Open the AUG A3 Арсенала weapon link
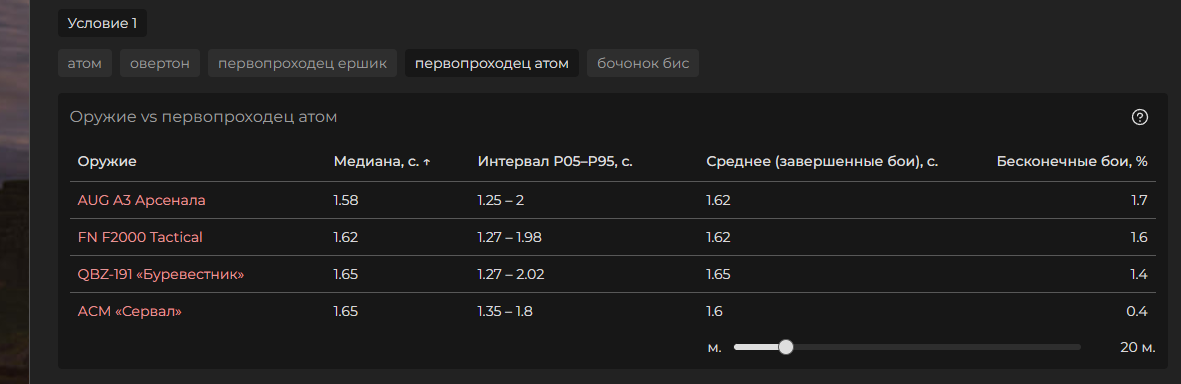This screenshot has width=1181, height=384. tap(142, 200)
